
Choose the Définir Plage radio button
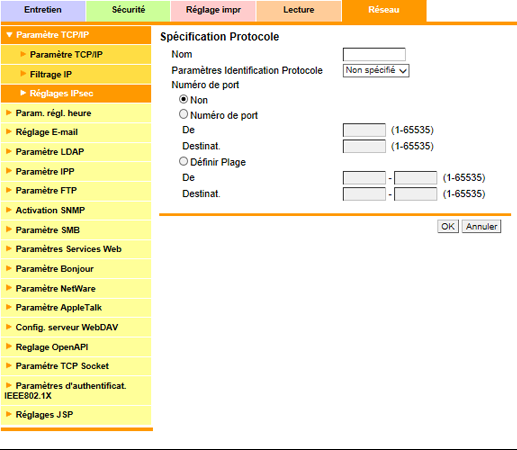tap(183, 162)
